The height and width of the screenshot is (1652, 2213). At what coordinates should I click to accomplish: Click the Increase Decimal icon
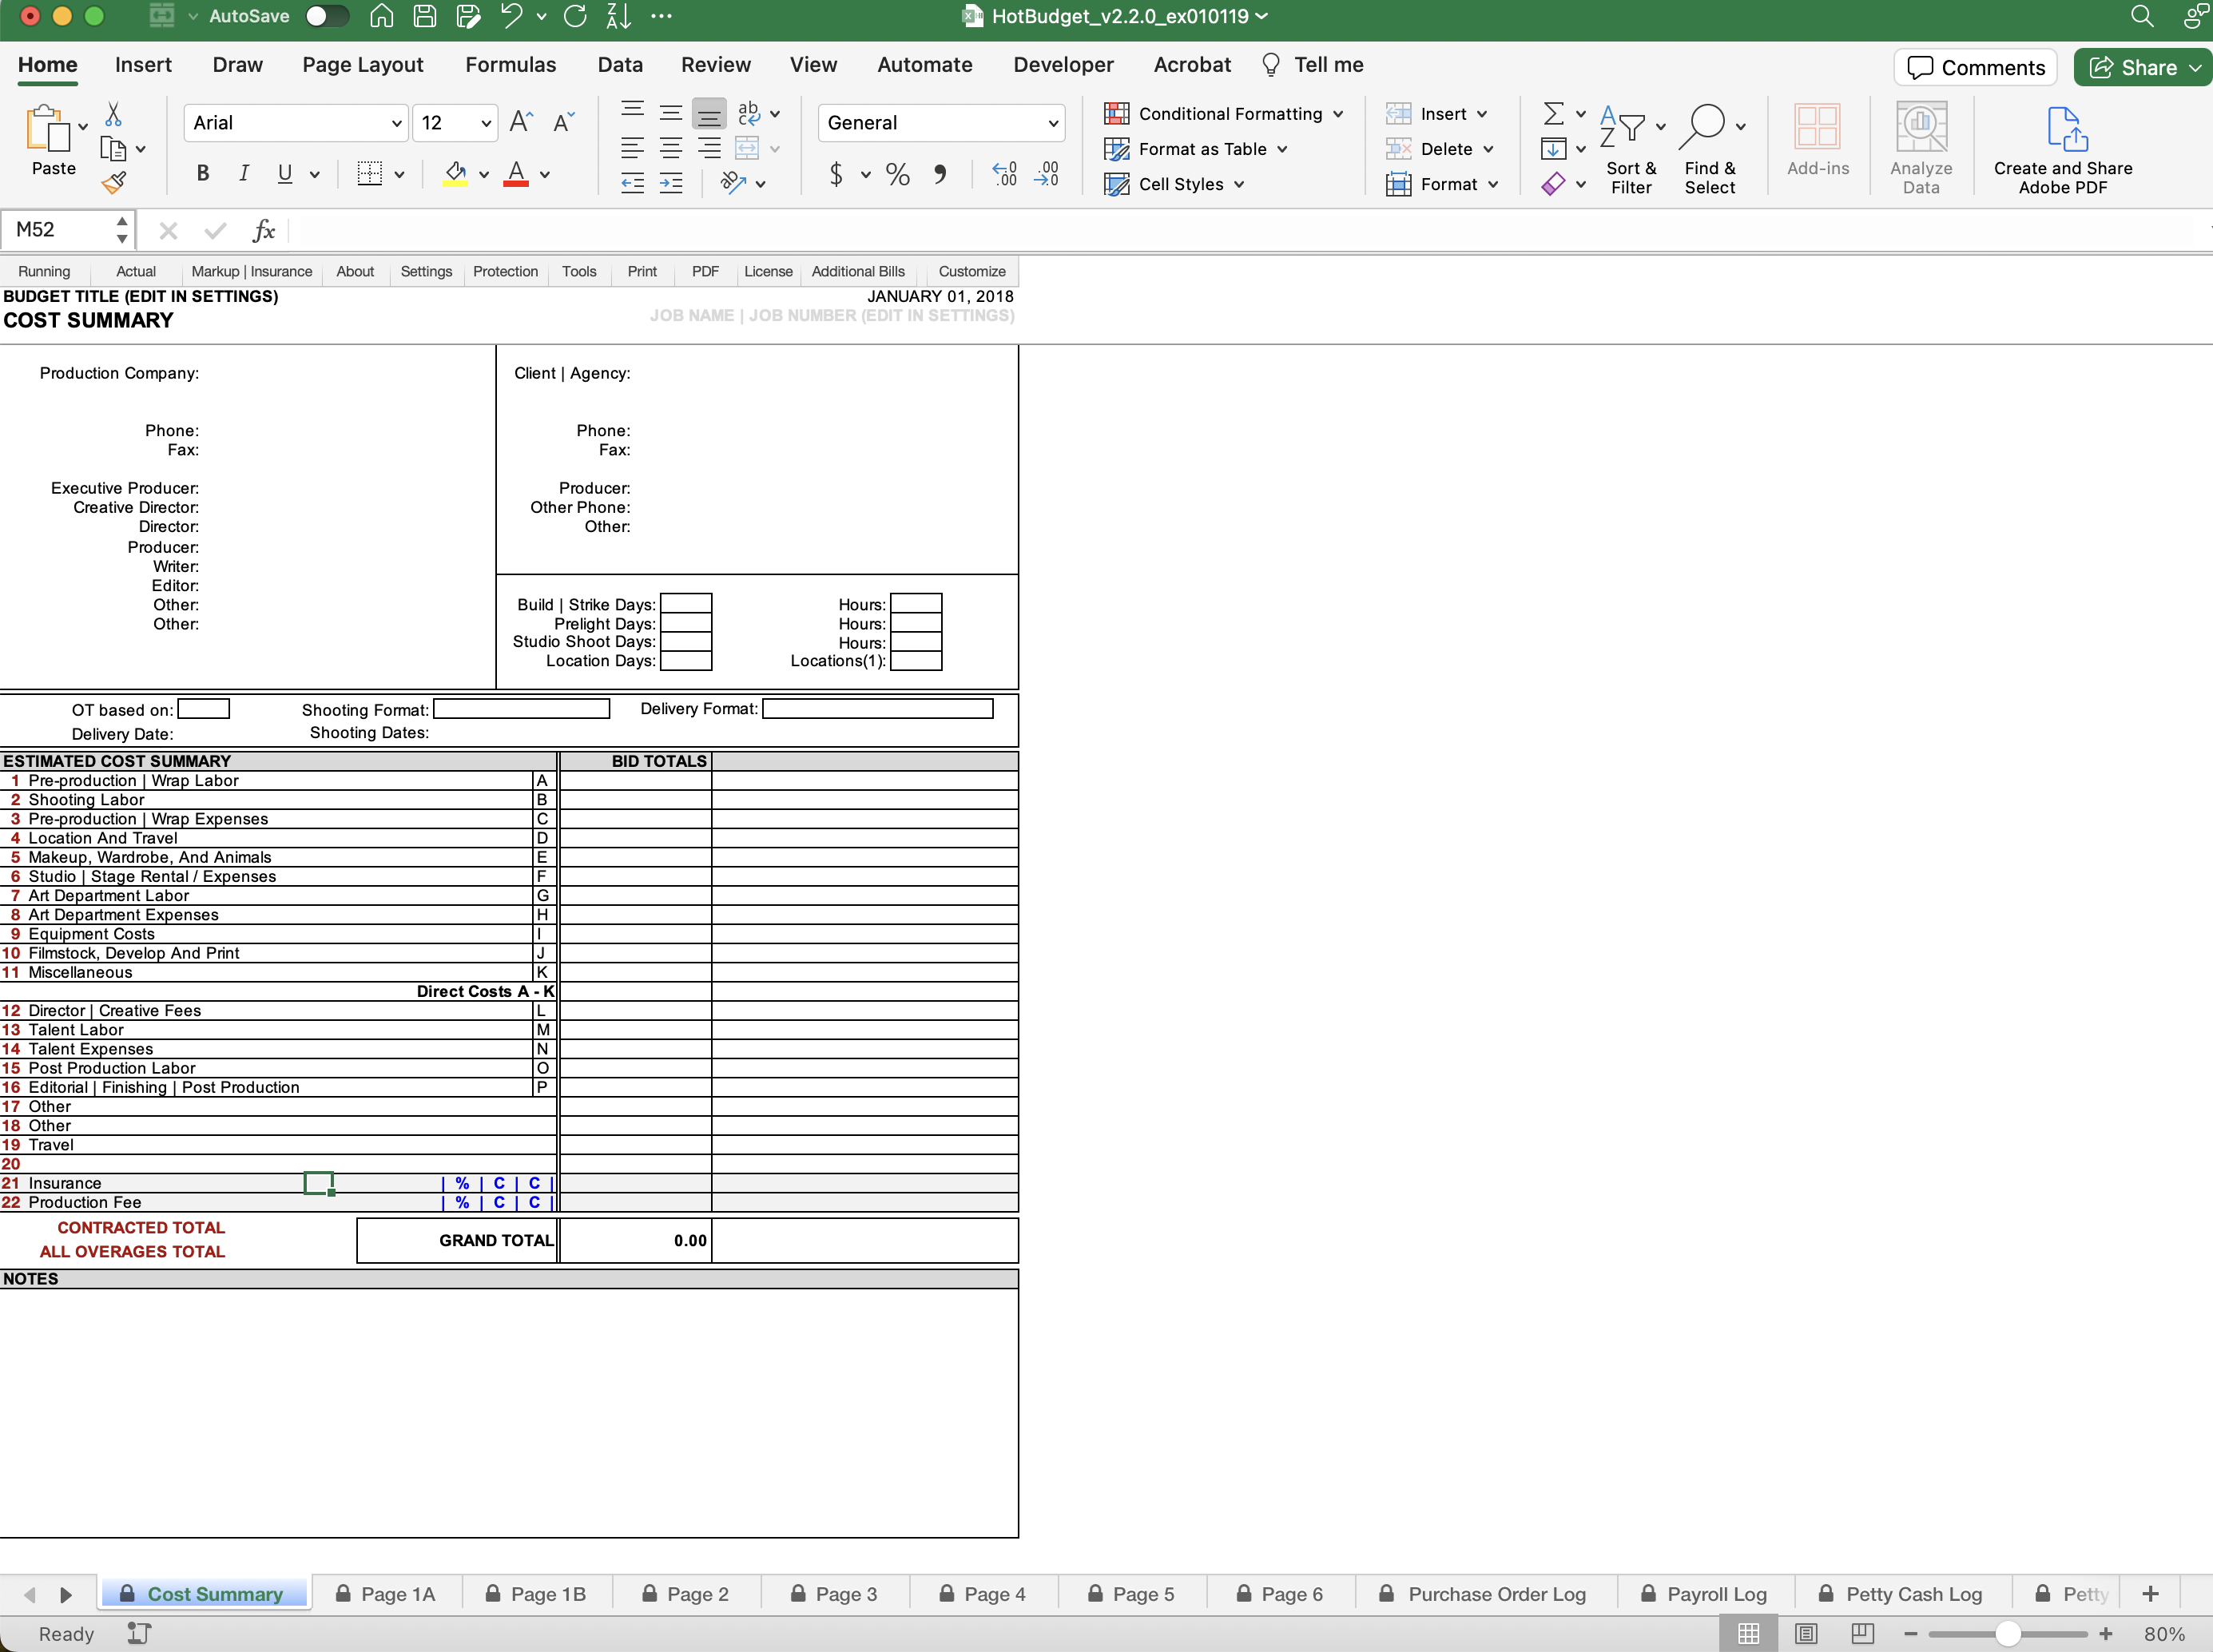coord(1003,173)
